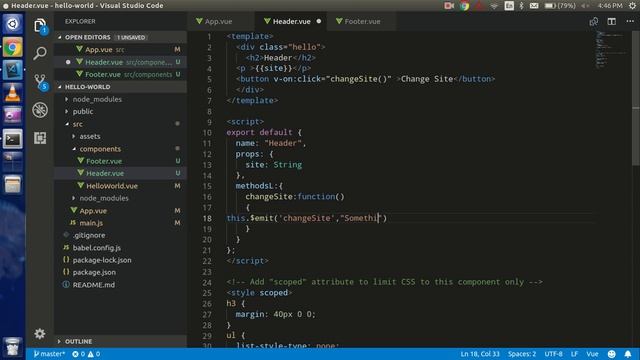Change line ending via LF item
640x360 pixels.
(574, 354)
